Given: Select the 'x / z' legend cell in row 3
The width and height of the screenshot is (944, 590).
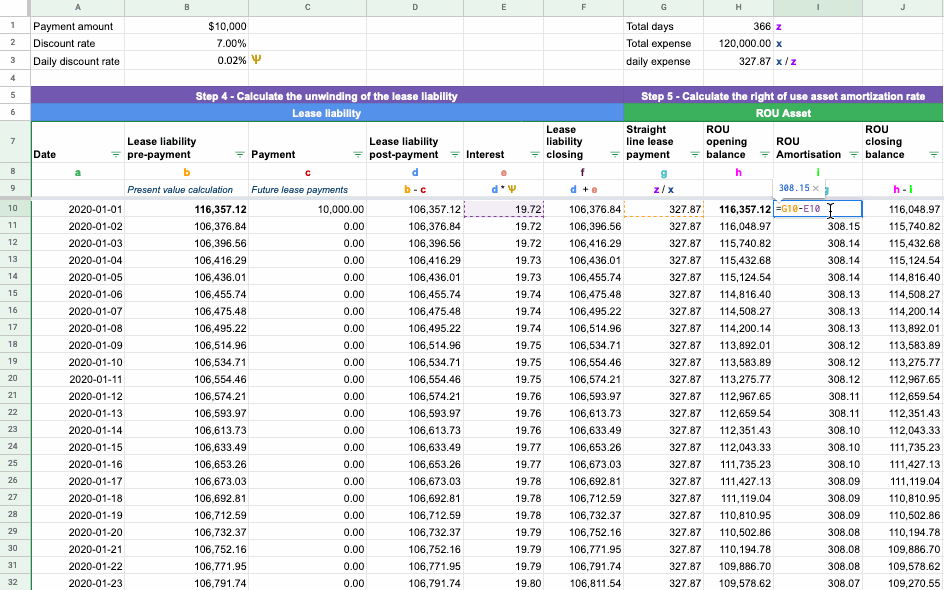Looking at the screenshot, I should coord(818,61).
